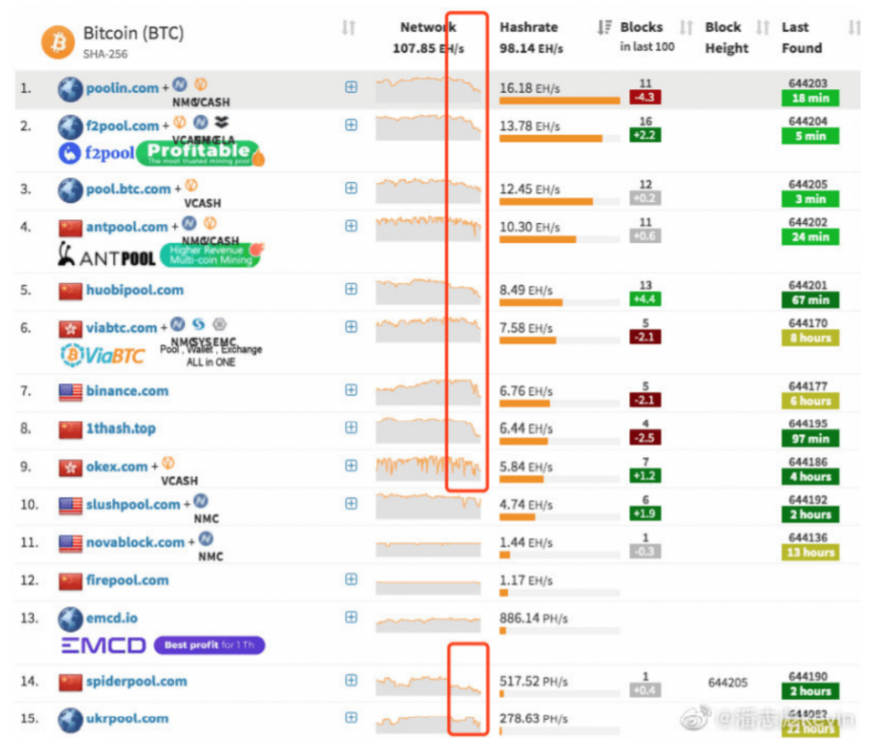The image size is (876, 756).
Task: Expand the f2pool.com row plus icon
Action: [351, 125]
